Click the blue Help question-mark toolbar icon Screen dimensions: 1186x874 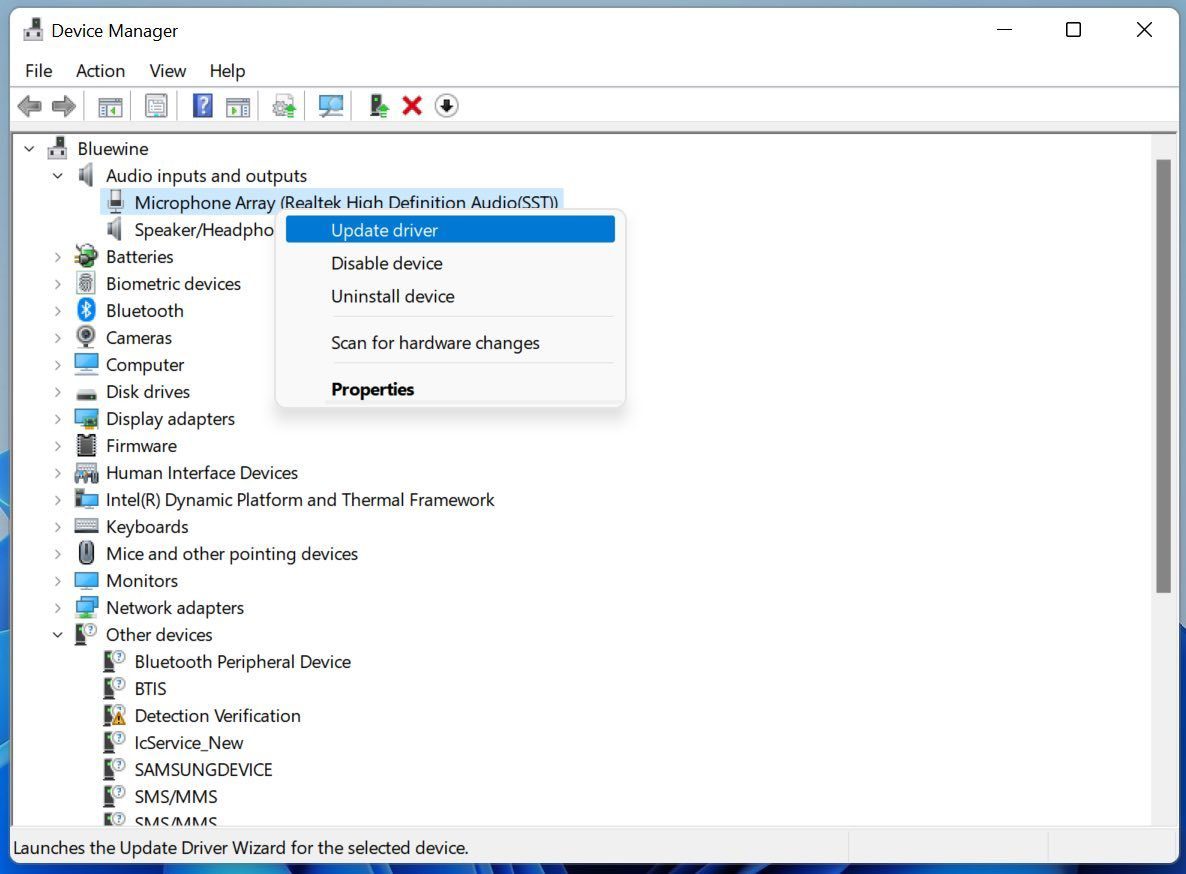(203, 106)
